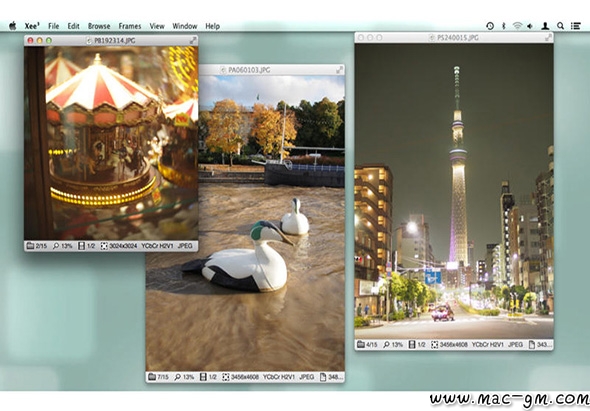The height and width of the screenshot is (411, 590).
Task: Open the Apple menu
Action: [x=12, y=26]
